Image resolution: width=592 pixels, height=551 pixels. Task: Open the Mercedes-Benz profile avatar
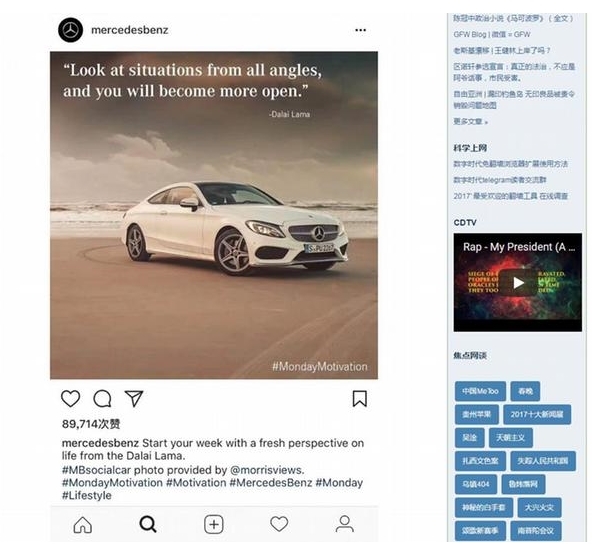70,30
